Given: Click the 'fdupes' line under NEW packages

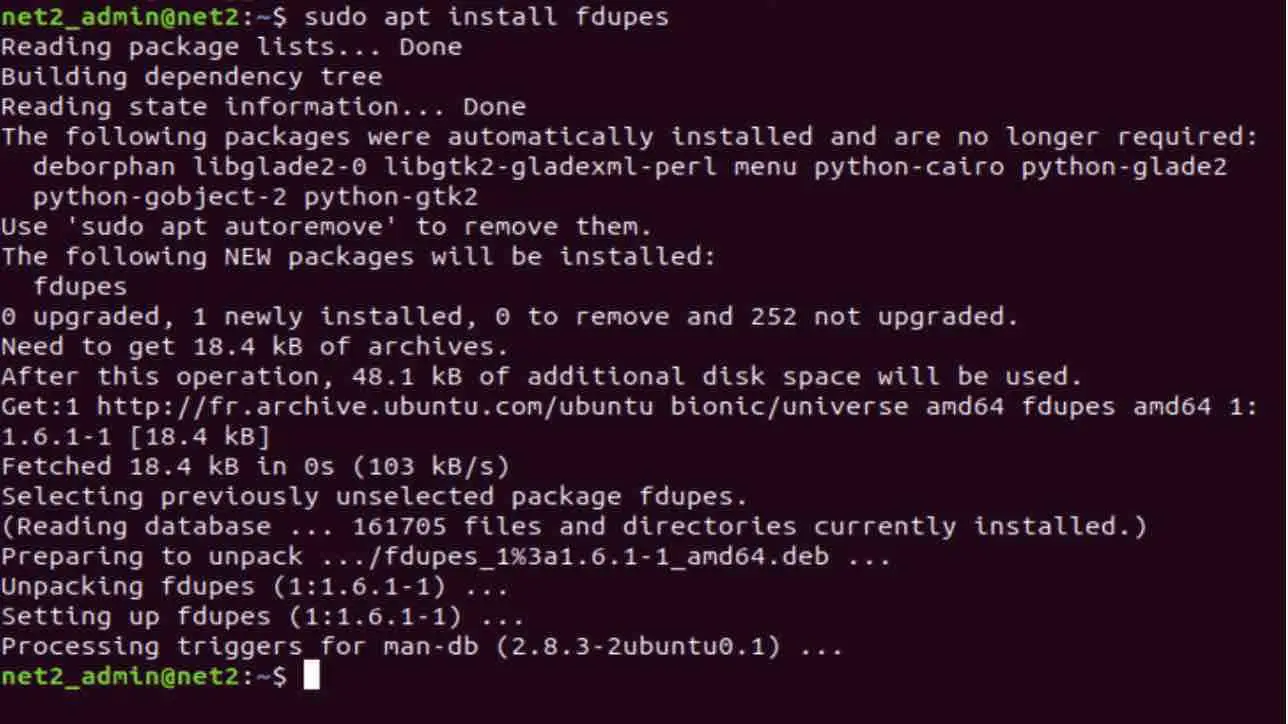Looking at the screenshot, I should pos(80,287).
